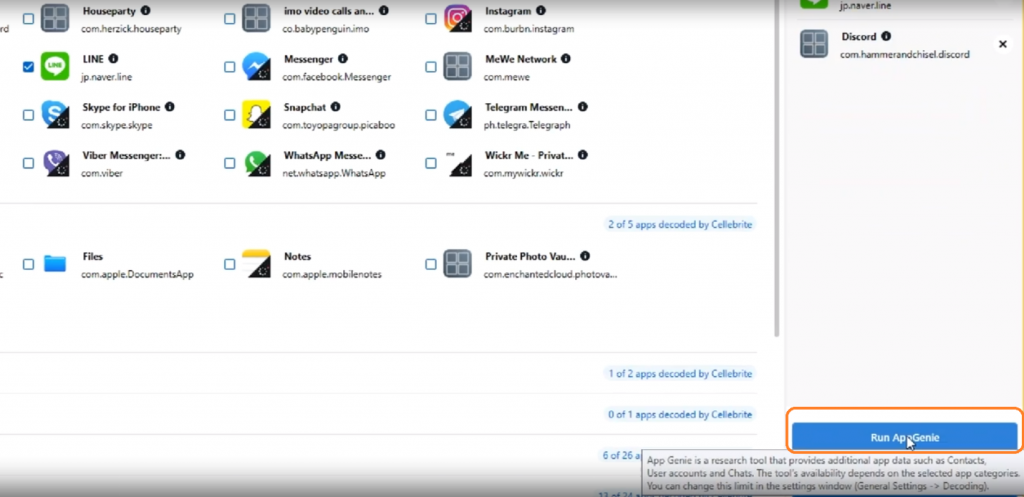The height and width of the screenshot is (497, 1024).
Task: Open info icon next to imo video calls
Action: [x=384, y=10]
